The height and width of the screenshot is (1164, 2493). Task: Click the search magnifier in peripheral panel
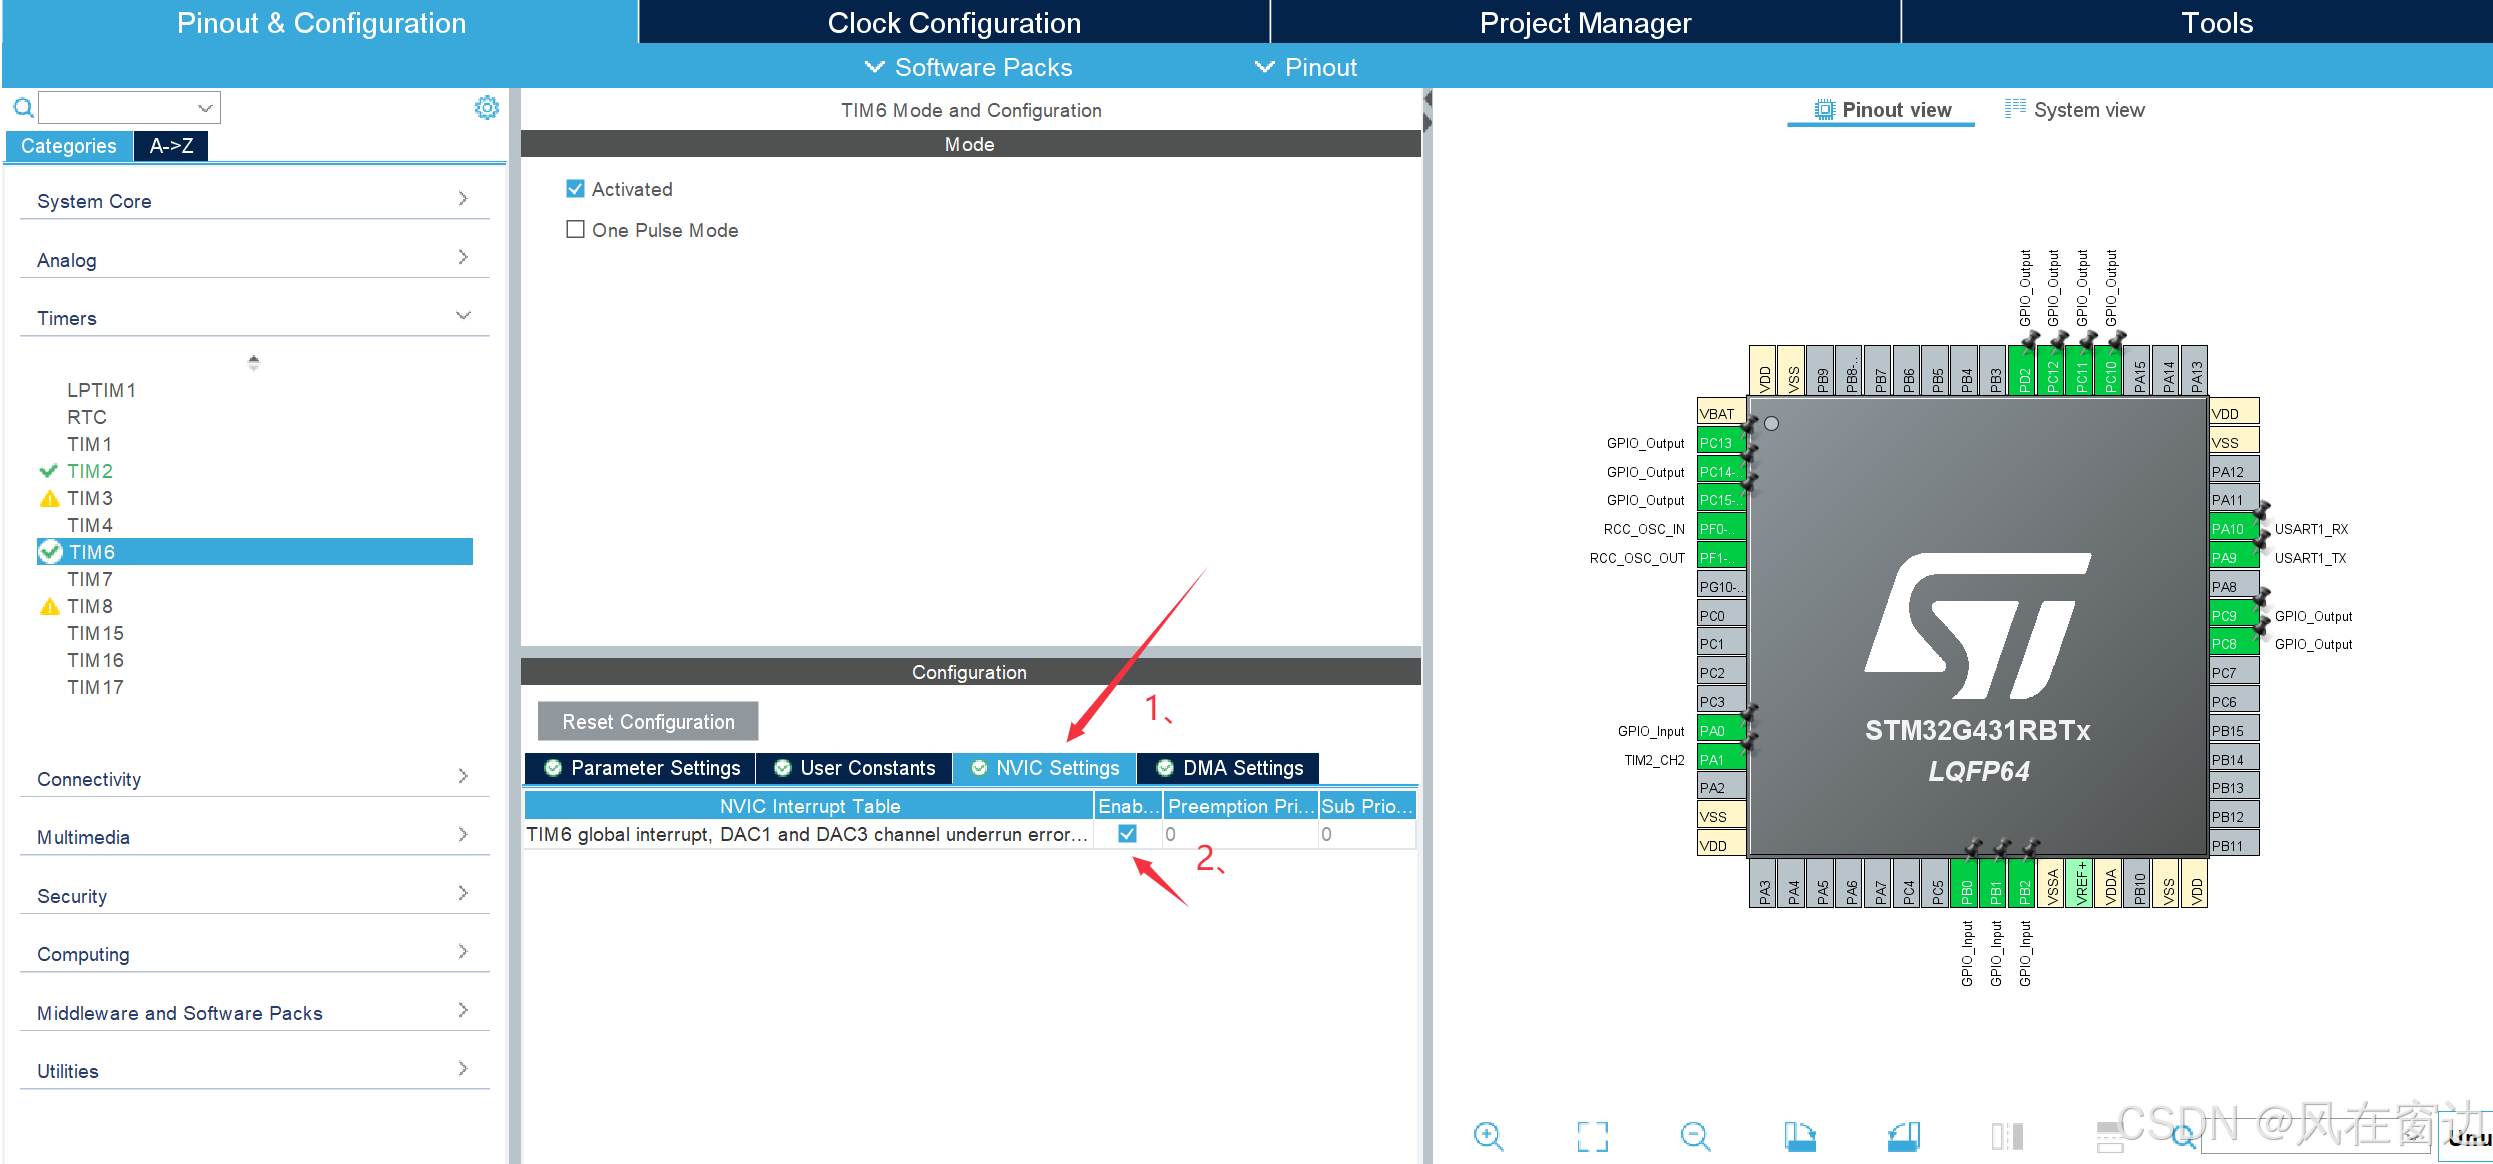pyautogui.click(x=23, y=107)
